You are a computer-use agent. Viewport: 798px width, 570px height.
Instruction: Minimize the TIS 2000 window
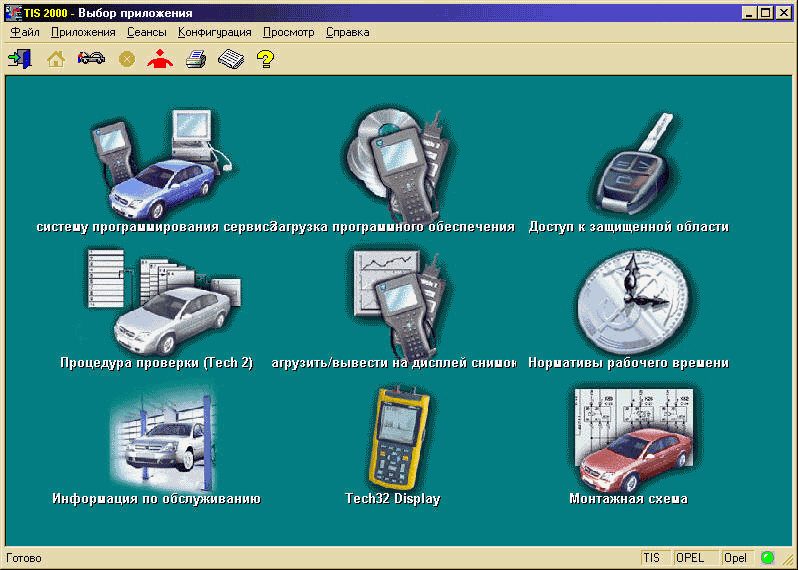(x=749, y=13)
